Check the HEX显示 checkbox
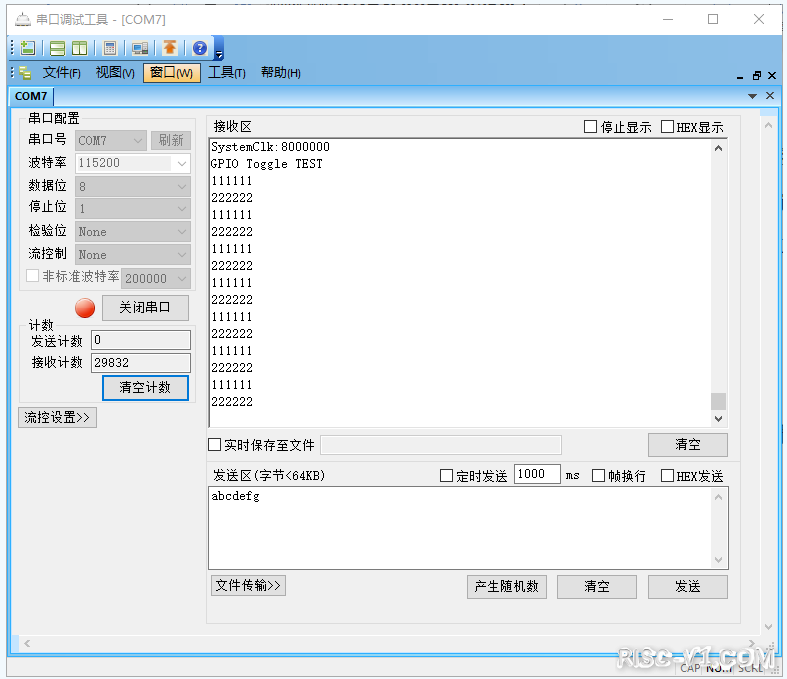This screenshot has width=787, height=679. tap(667, 126)
